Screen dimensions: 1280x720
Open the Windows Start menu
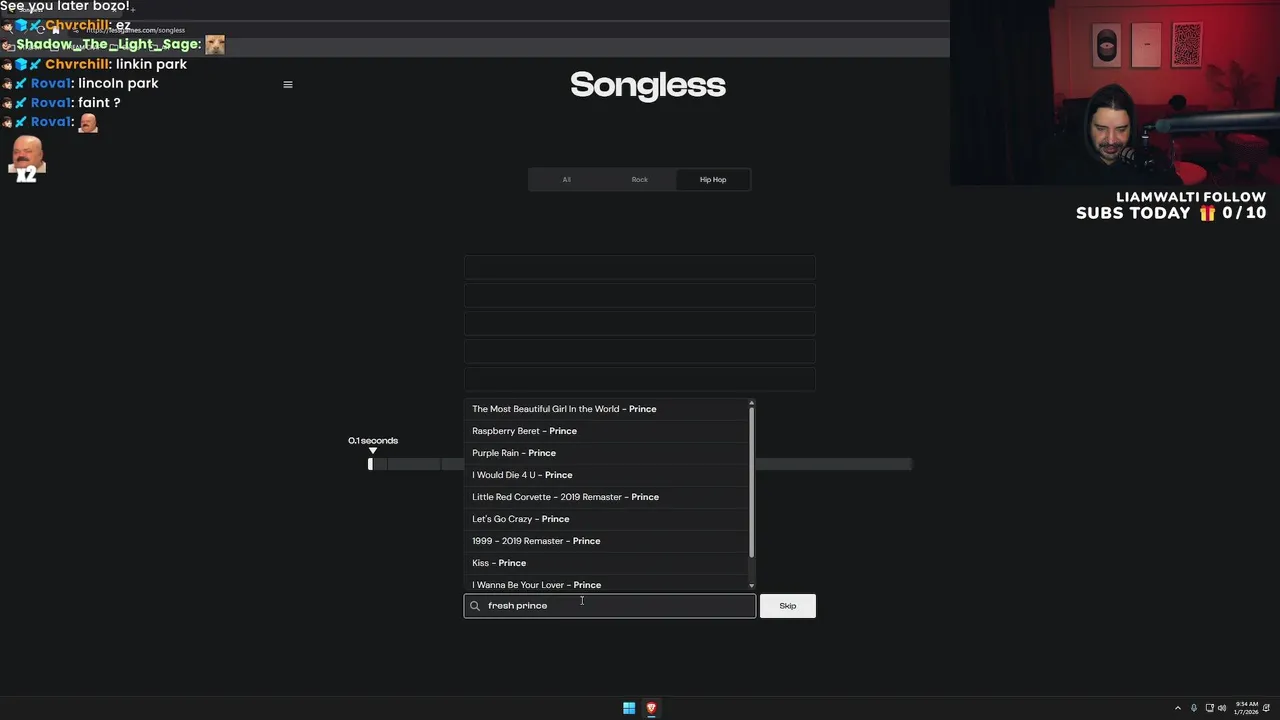pyautogui.click(x=629, y=708)
